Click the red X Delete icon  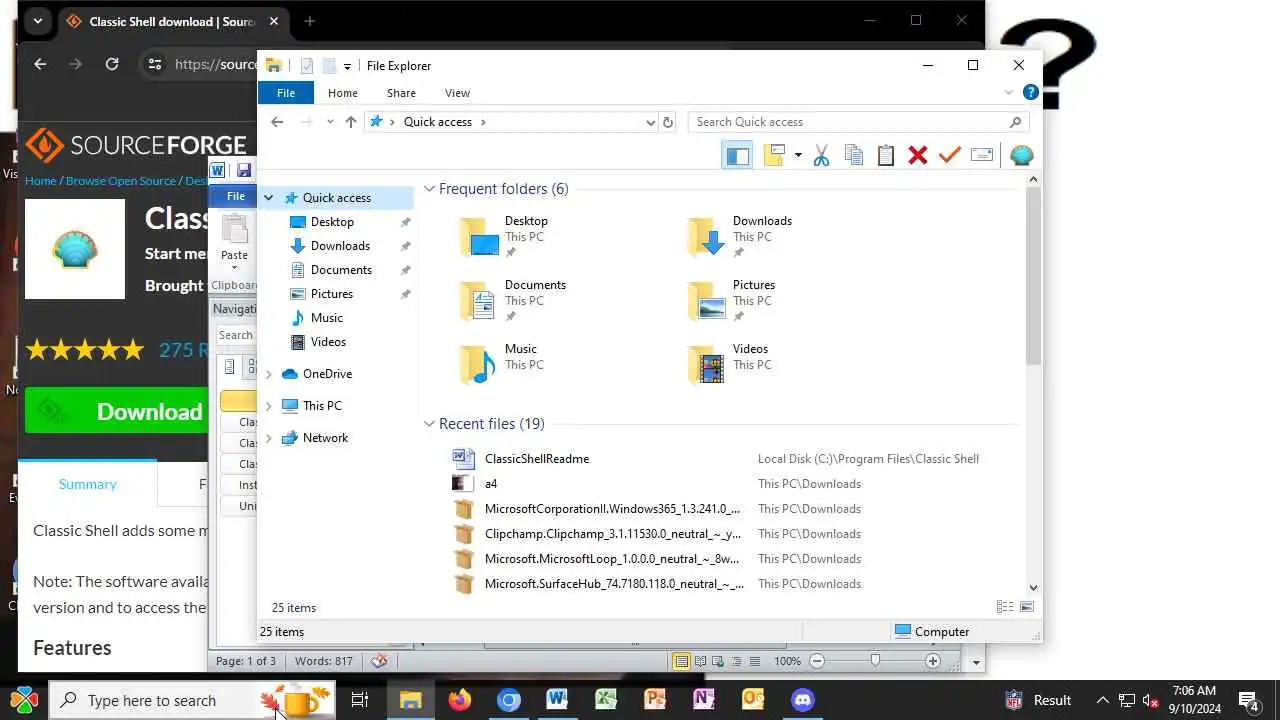918,155
